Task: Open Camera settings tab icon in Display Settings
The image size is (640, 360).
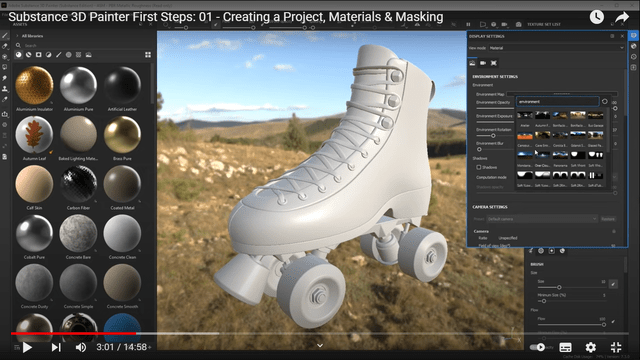Action: [483, 63]
